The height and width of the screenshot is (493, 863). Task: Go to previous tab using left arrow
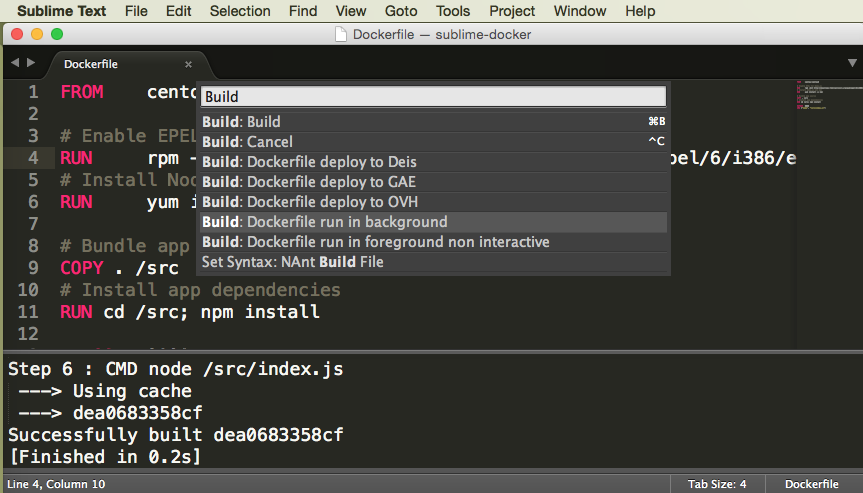(15, 63)
